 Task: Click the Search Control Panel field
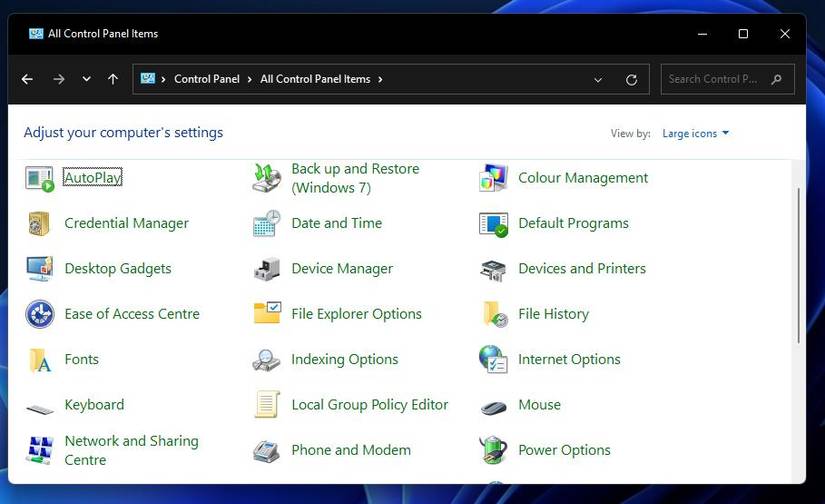pyautogui.click(x=712, y=79)
